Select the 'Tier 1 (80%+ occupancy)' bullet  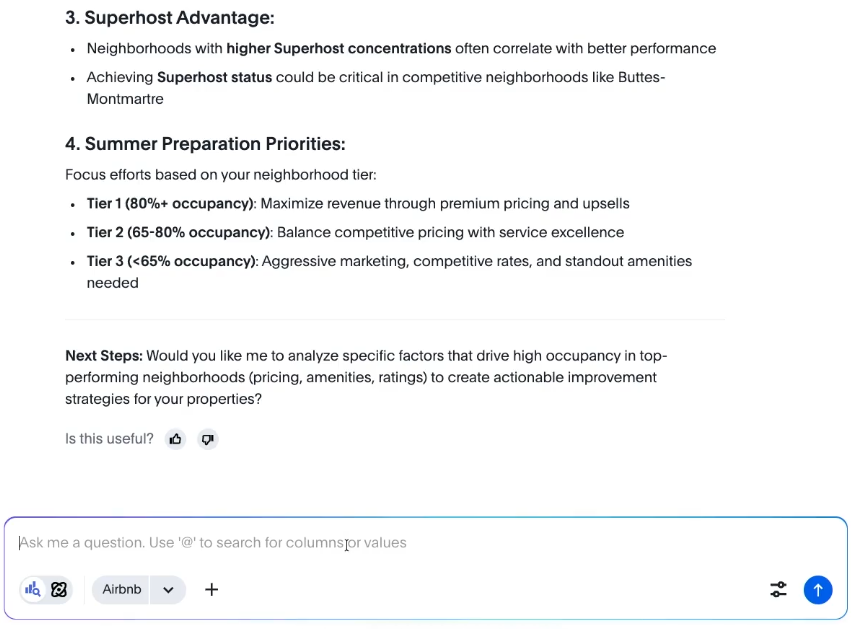[x=170, y=203]
